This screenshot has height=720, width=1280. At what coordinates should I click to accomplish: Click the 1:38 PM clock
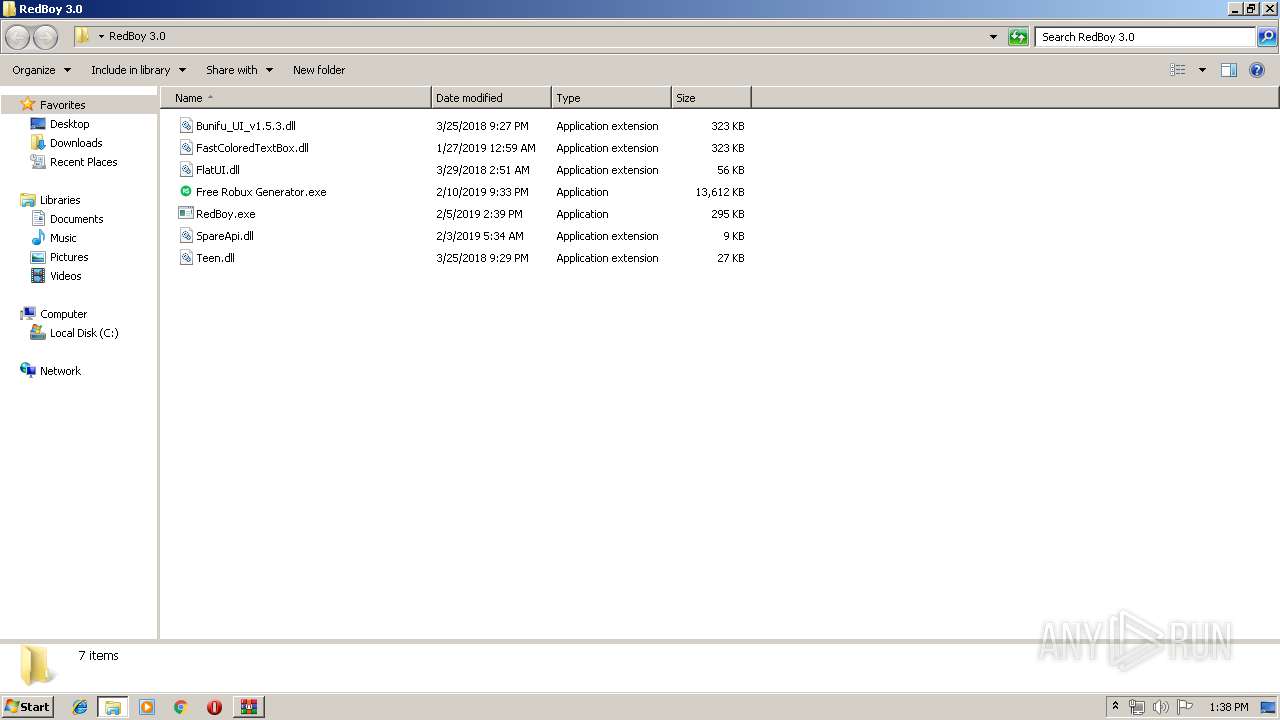tap(1228, 707)
